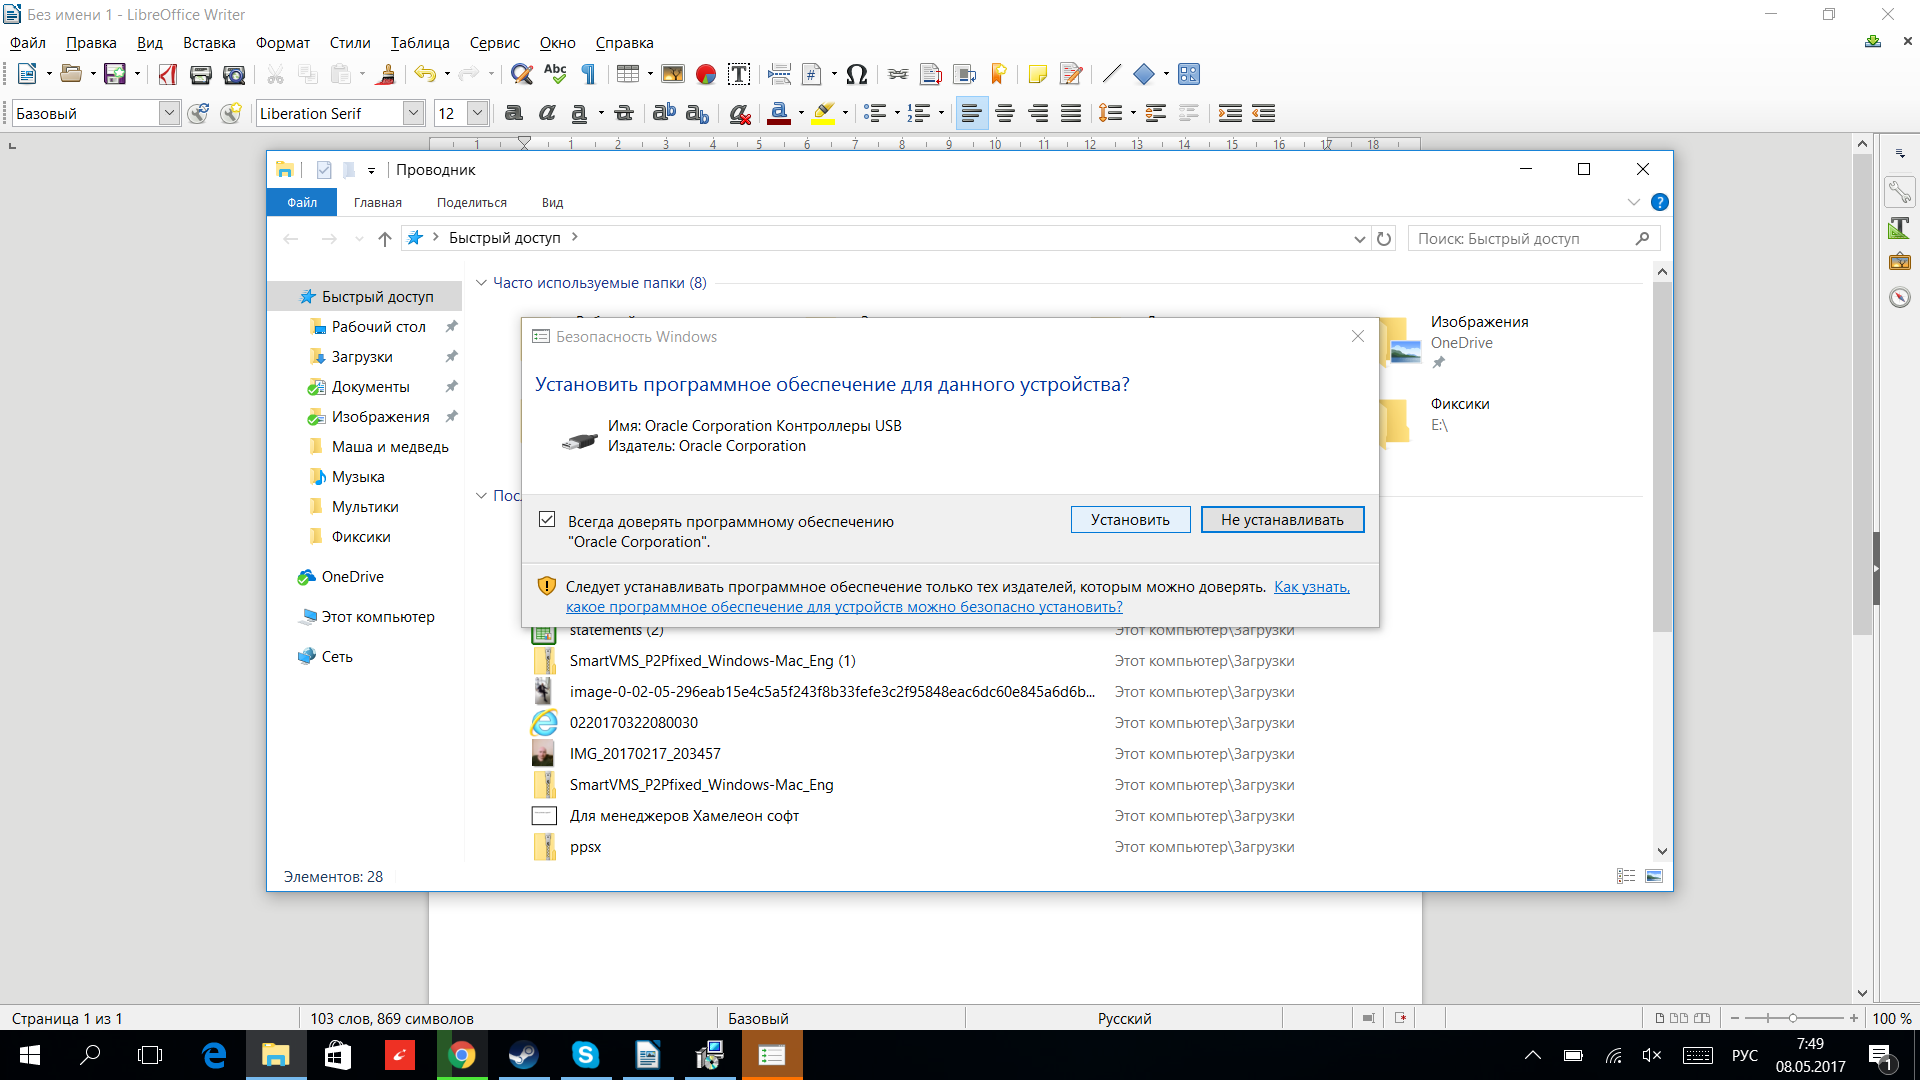Click the Increase Indent icon
Image resolution: width=1920 pixels, height=1080 pixels.
point(1230,113)
